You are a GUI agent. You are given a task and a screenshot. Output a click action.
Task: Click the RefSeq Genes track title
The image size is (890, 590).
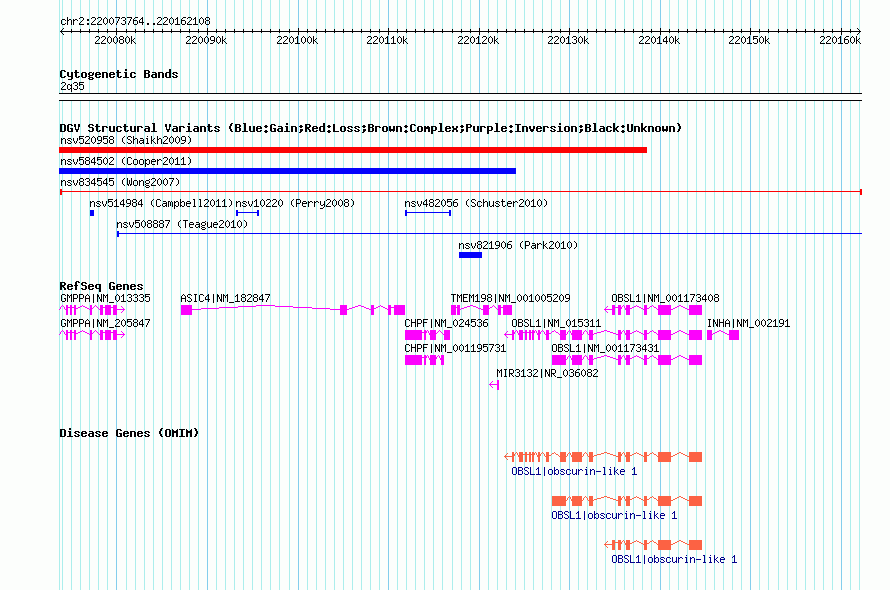click(101, 286)
